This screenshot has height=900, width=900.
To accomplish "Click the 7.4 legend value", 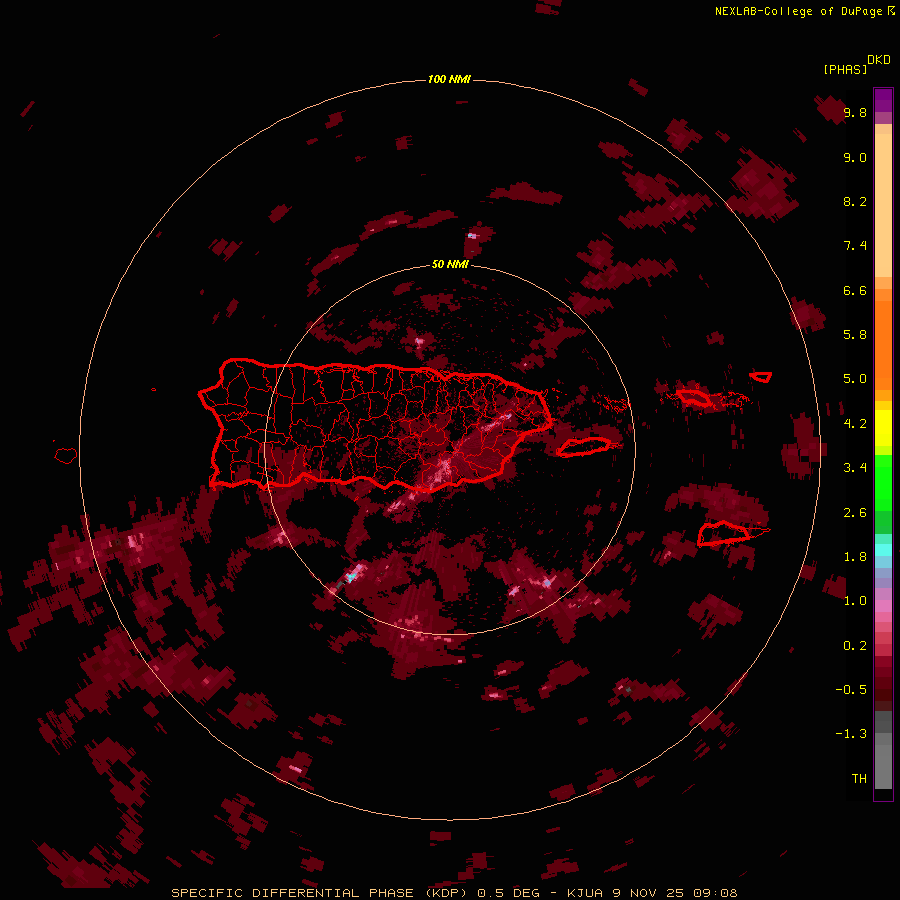I will pos(855,246).
